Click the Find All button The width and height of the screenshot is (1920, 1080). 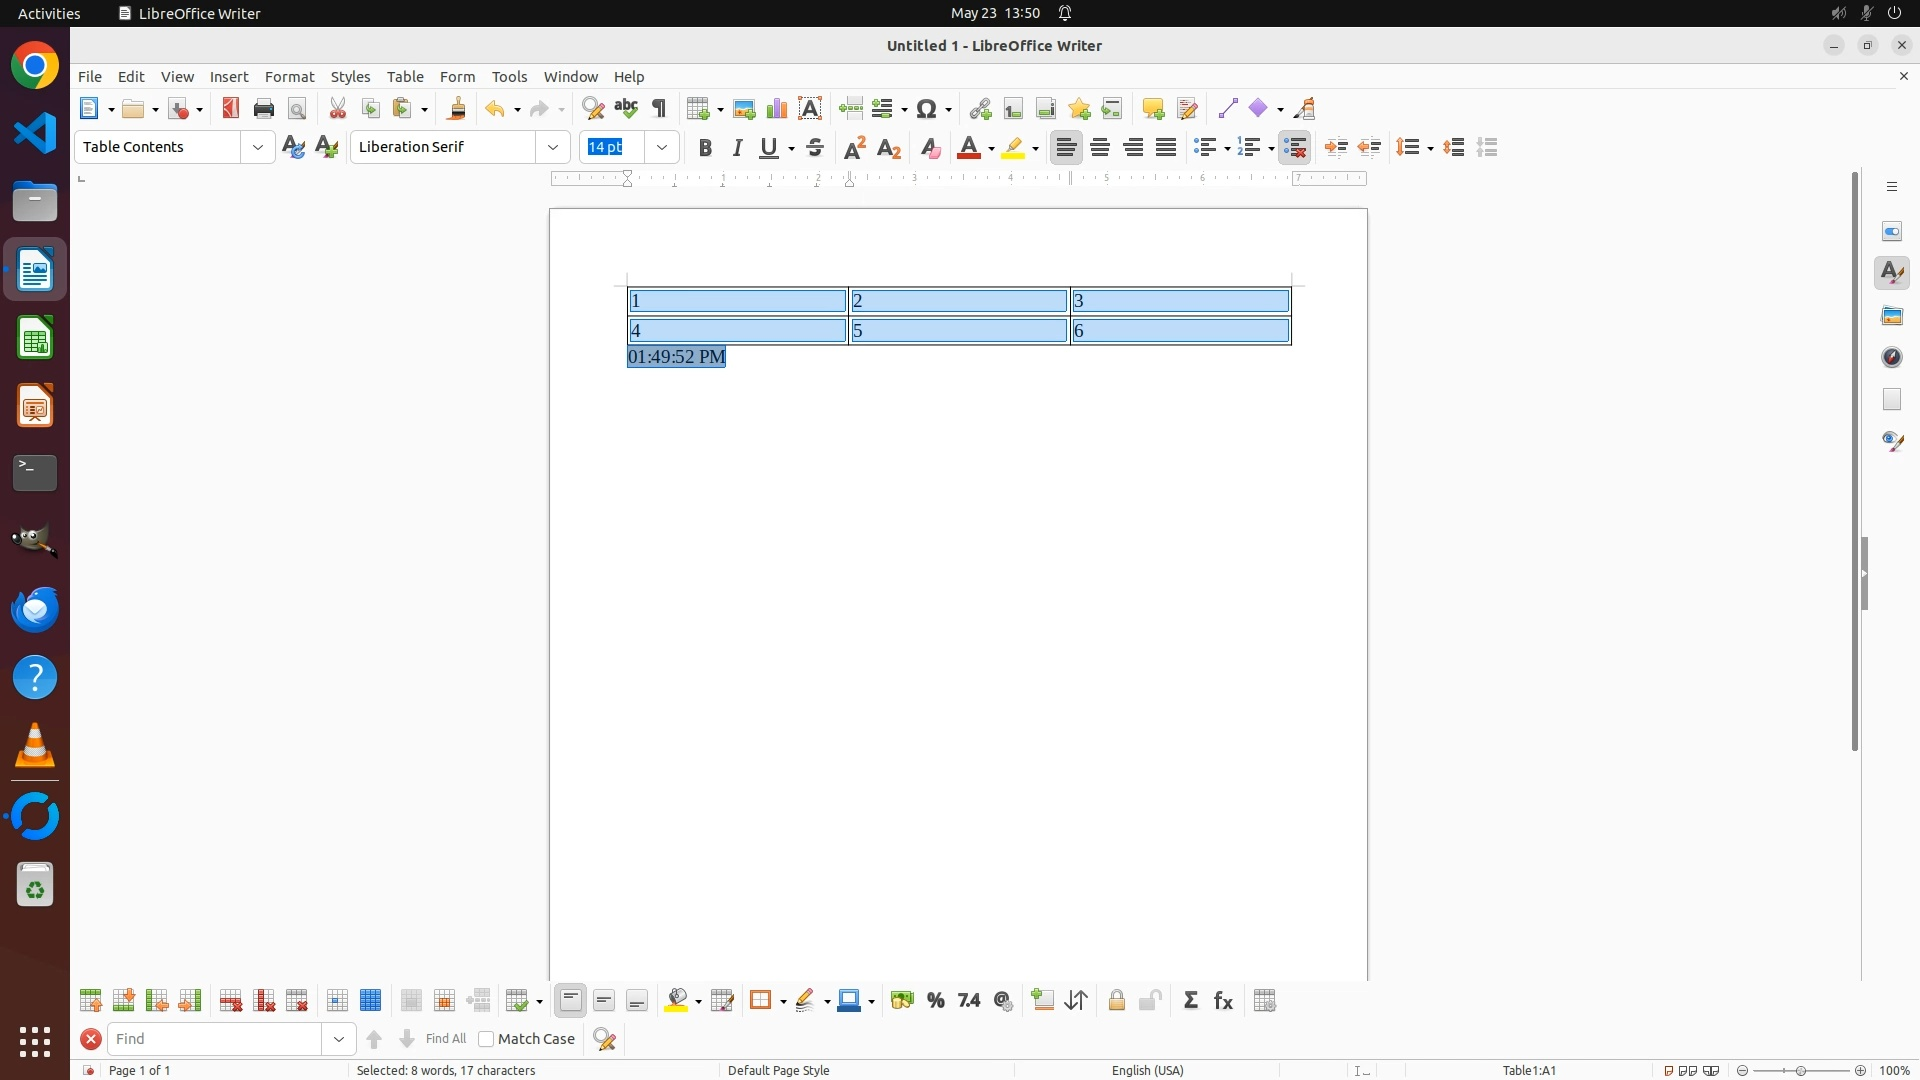(x=445, y=1039)
